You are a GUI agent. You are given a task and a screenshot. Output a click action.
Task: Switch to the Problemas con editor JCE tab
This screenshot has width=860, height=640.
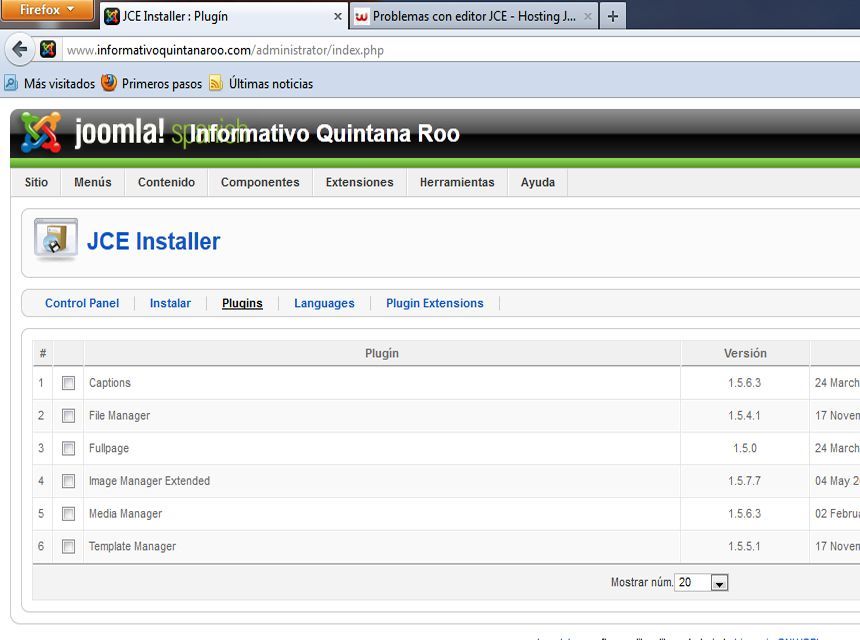(474, 16)
